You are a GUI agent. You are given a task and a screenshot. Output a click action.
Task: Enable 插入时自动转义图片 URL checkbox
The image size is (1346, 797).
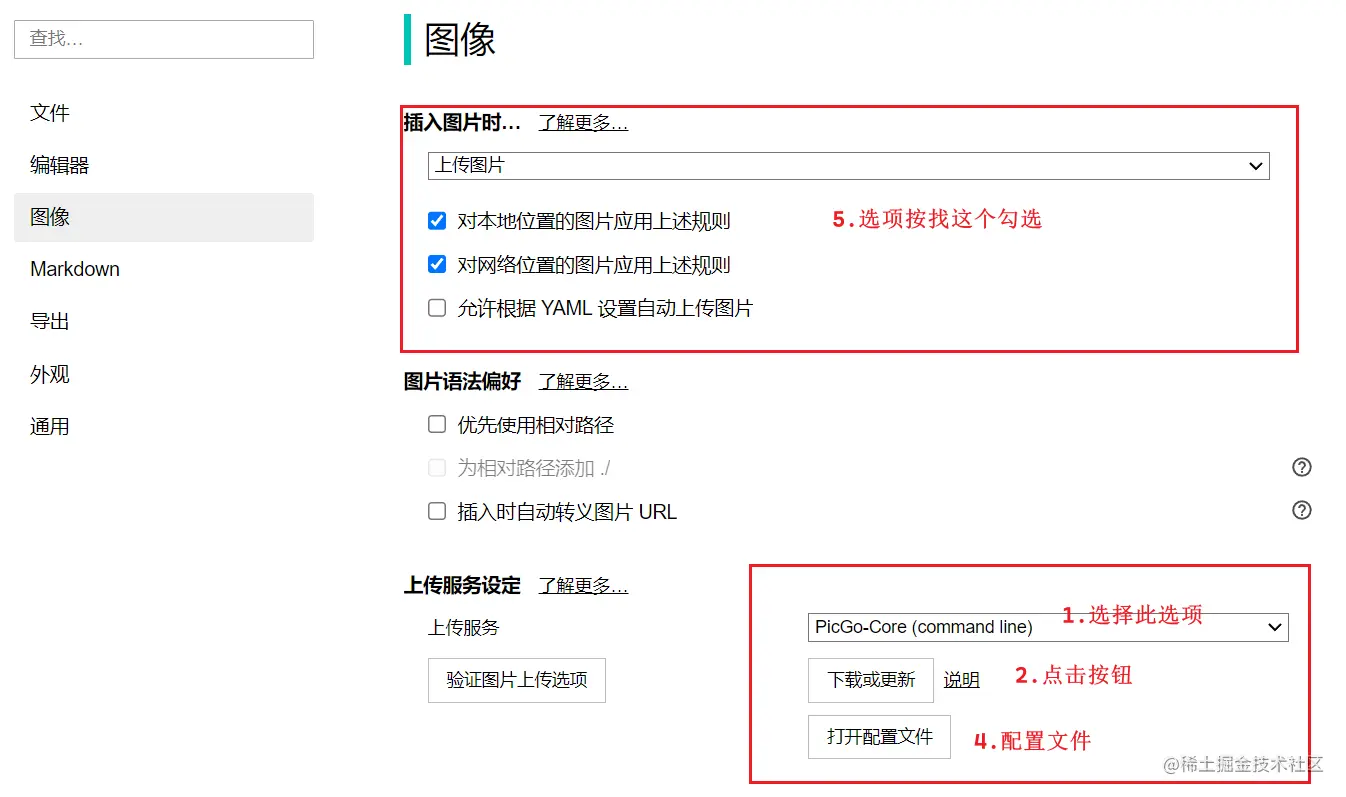437,511
